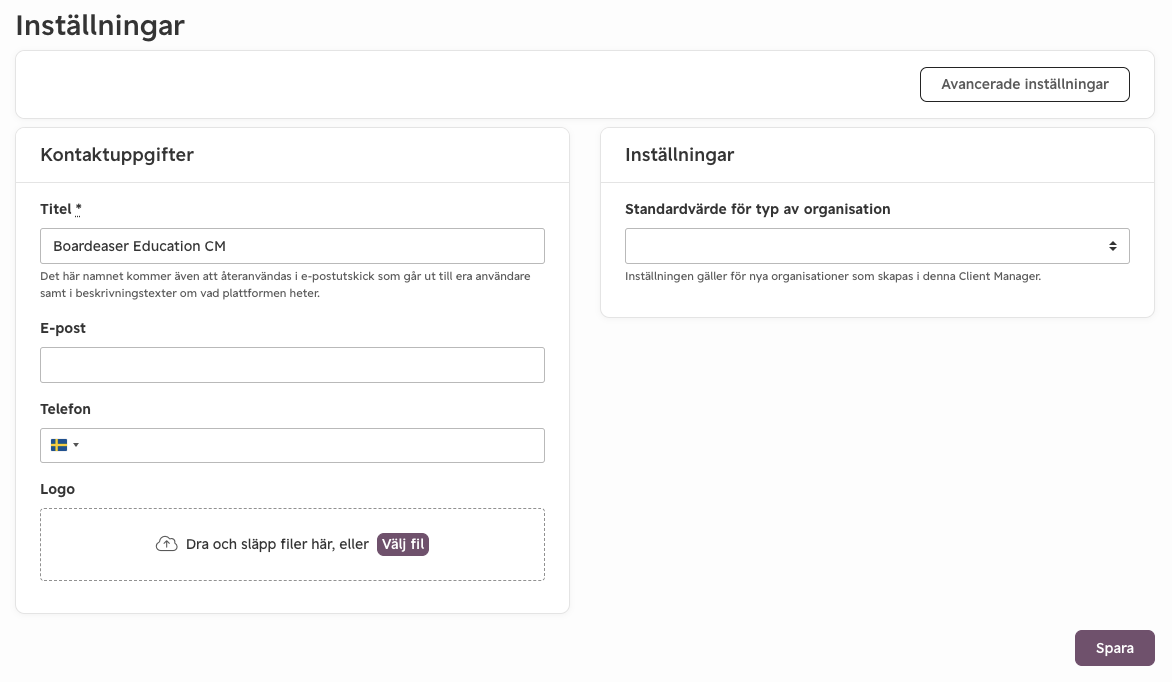1172x682 pixels.
Task: Click the Titel field with Boardeaser Education CM
Action: coord(292,246)
